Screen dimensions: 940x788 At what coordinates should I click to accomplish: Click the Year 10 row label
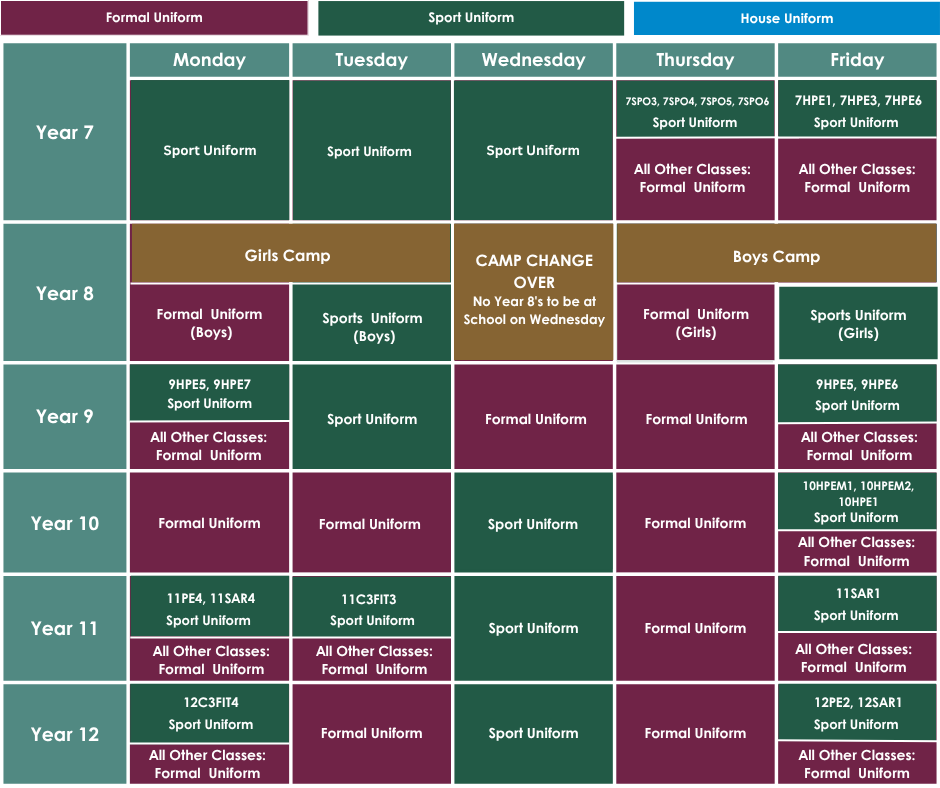click(x=65, y=523)
